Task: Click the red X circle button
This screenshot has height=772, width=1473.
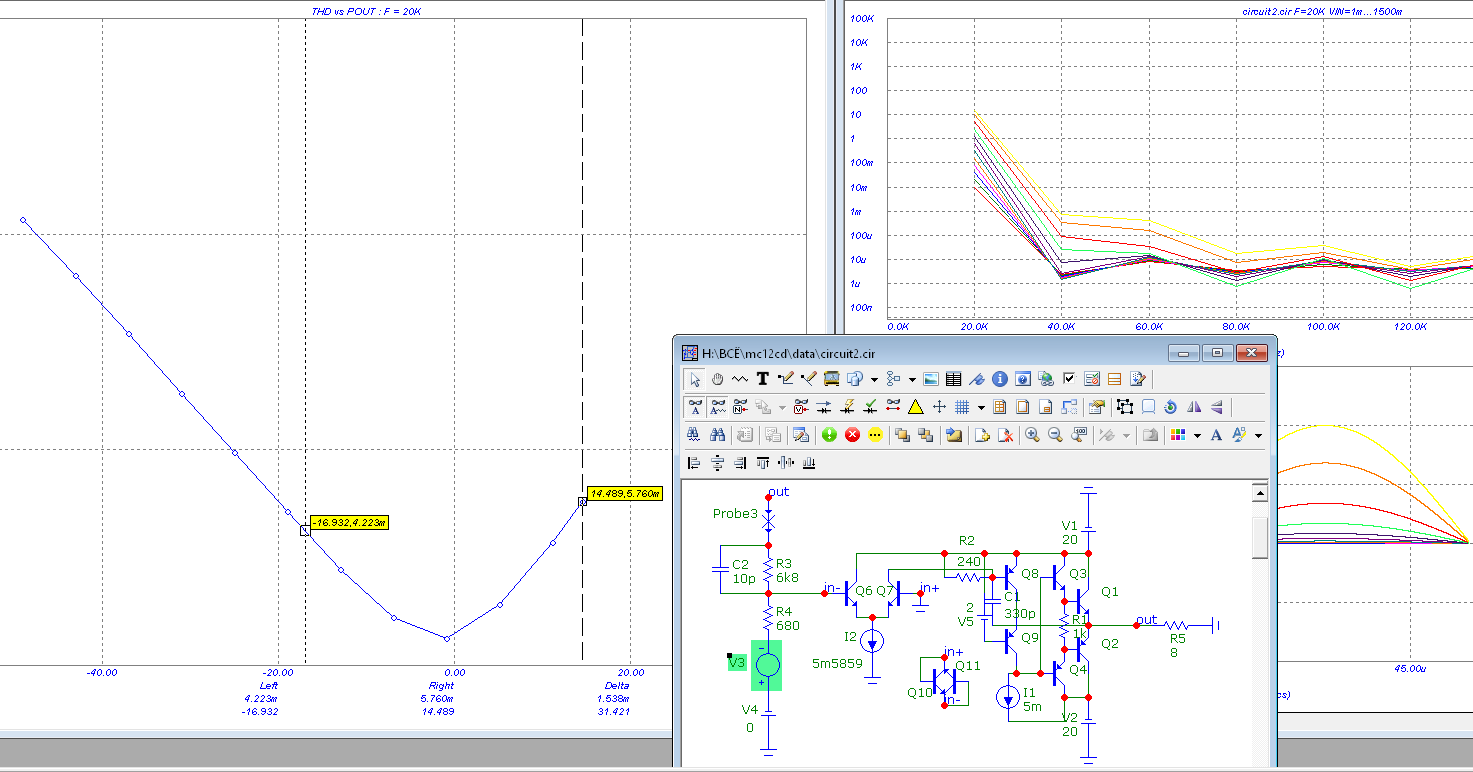Action: point(852,435)
